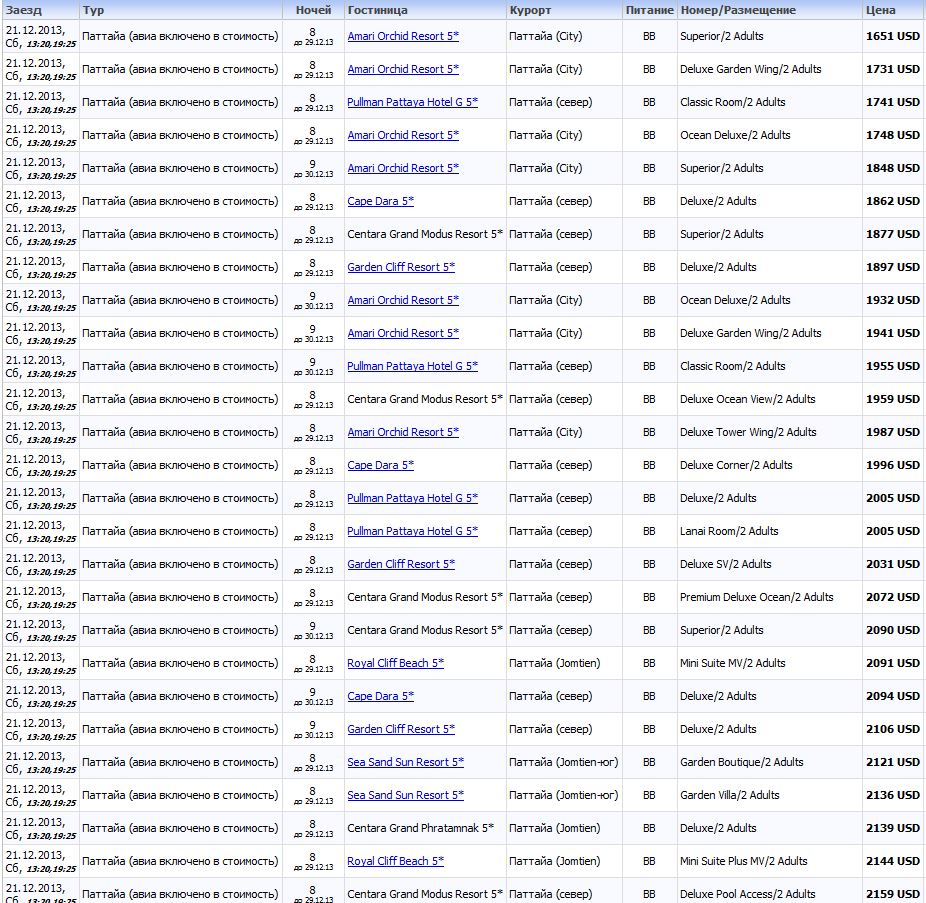Open Amari Orchid Resort link in 1731 USD row
926x903 pixels.
point(403,69)
